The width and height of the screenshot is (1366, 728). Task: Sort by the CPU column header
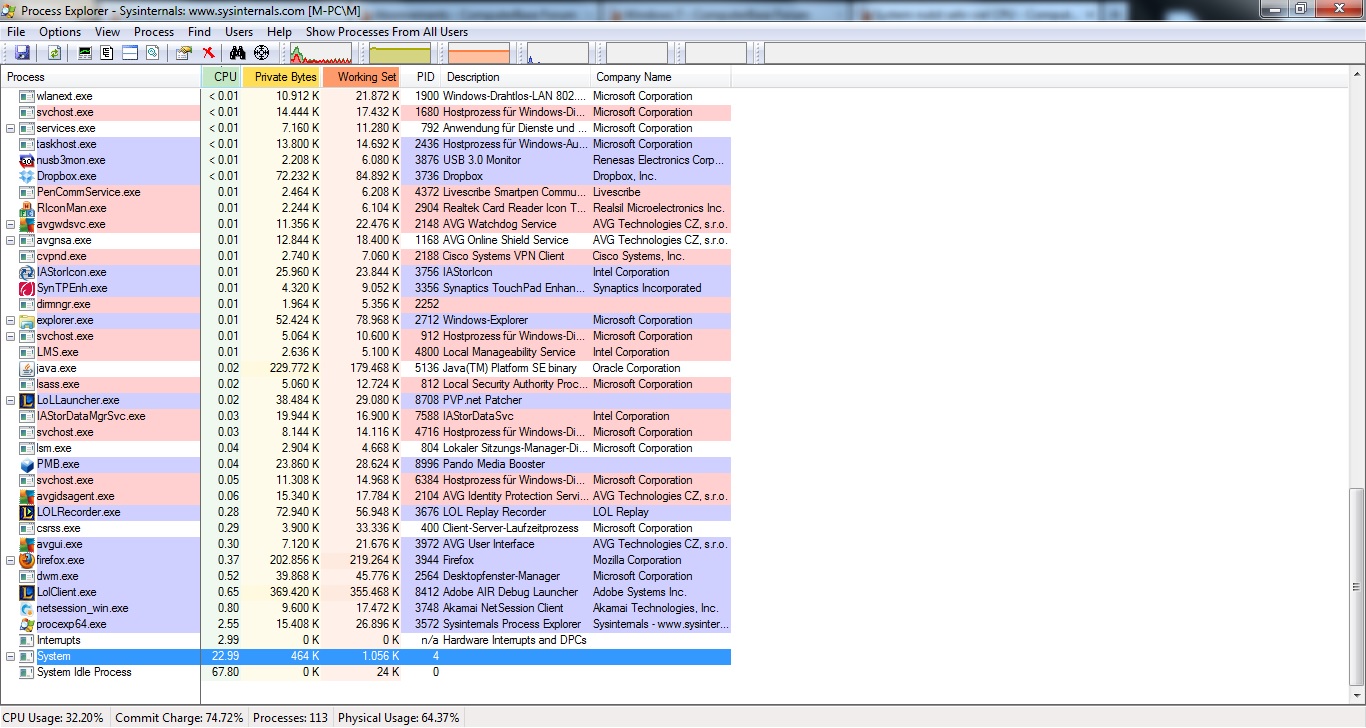point(222,77)
